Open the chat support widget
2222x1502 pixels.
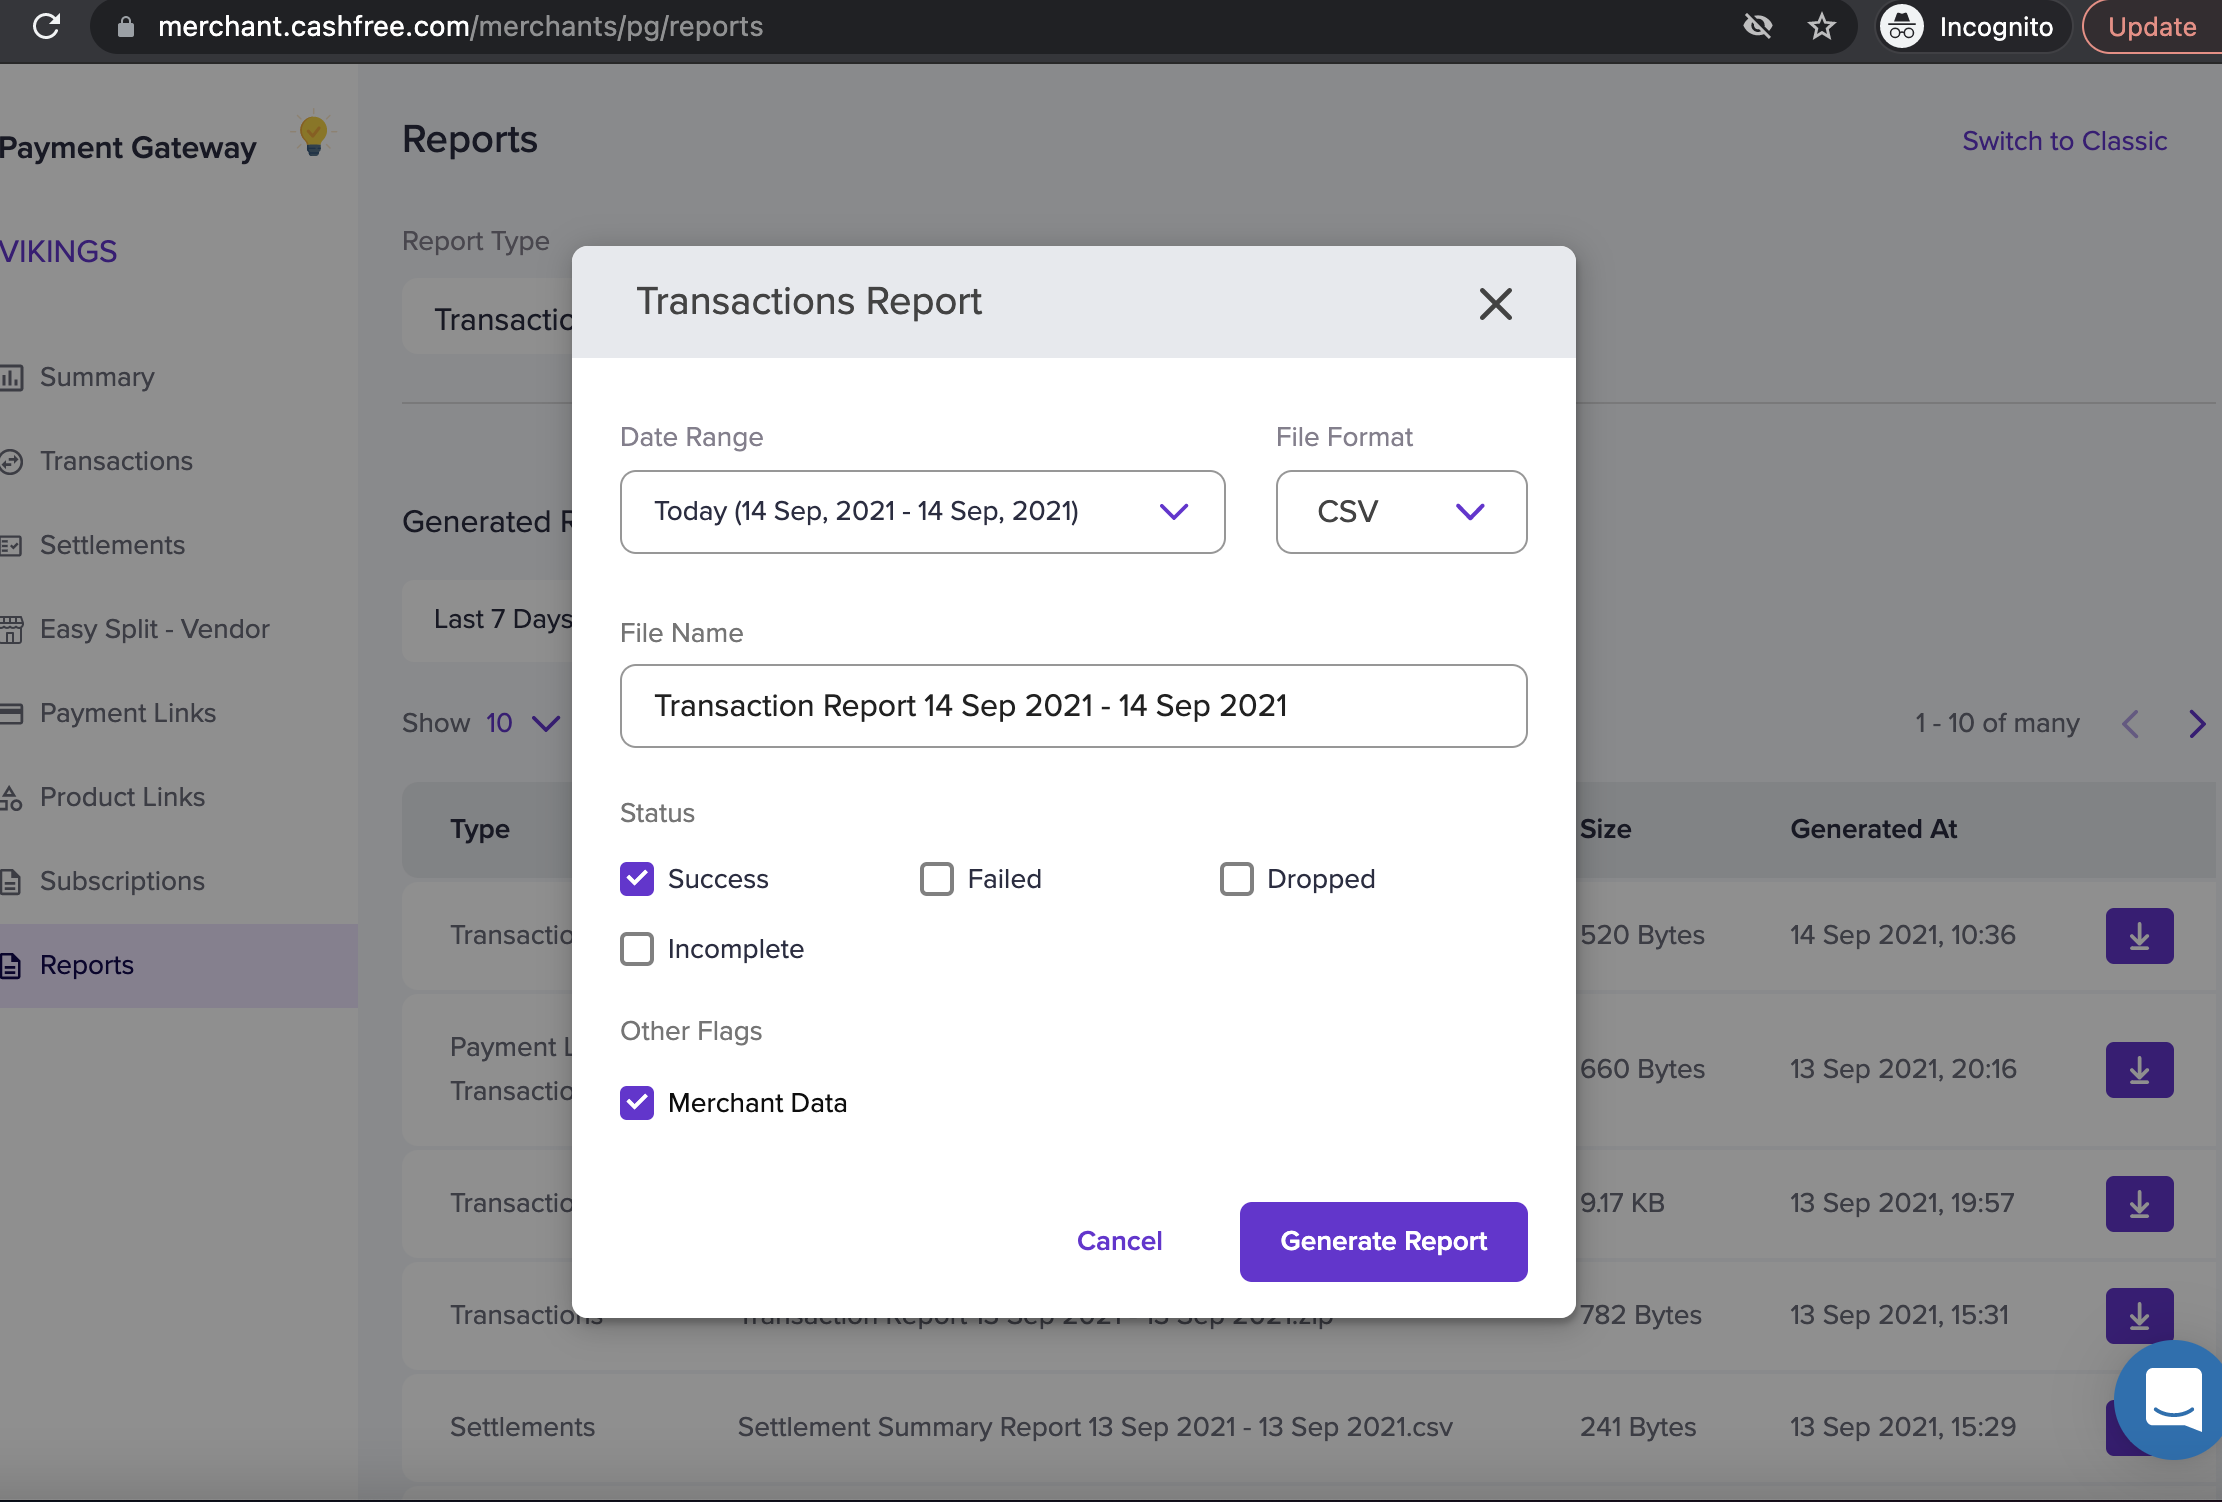click(x=2172, y=1398)
